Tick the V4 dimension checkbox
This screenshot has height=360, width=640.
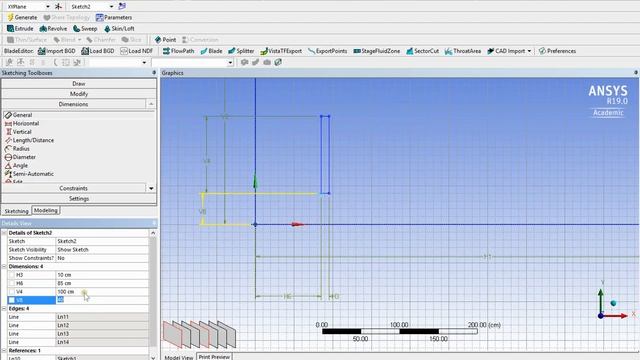click(11, 292)
